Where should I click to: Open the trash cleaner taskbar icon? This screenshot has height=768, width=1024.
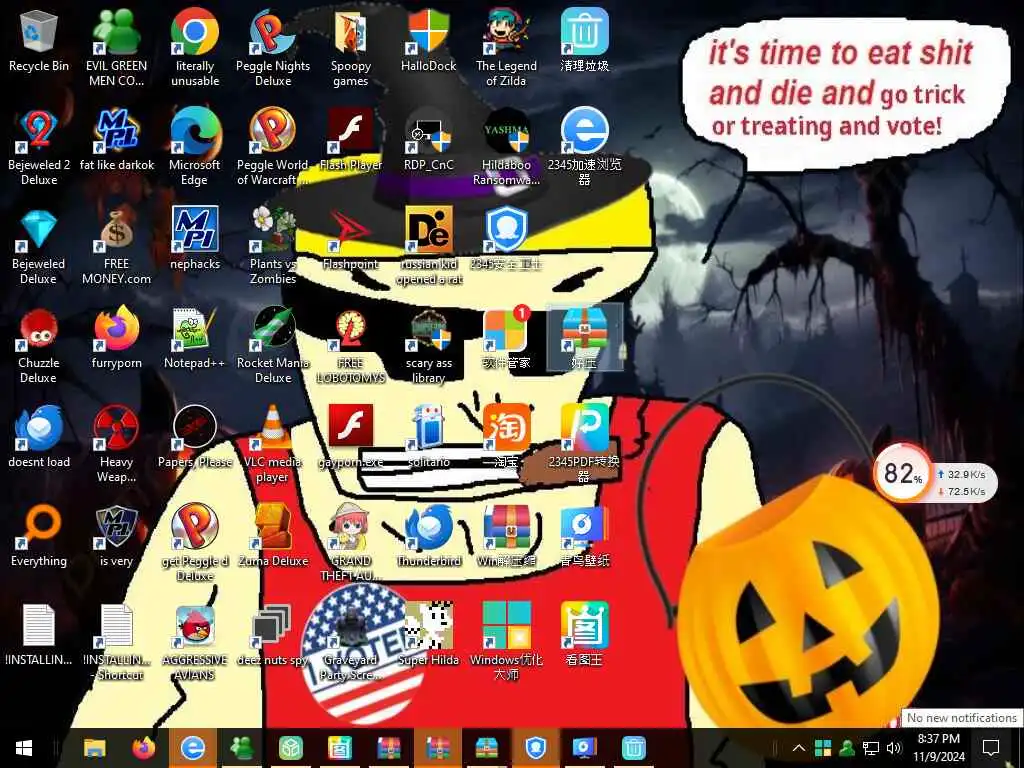click(633, 748)
